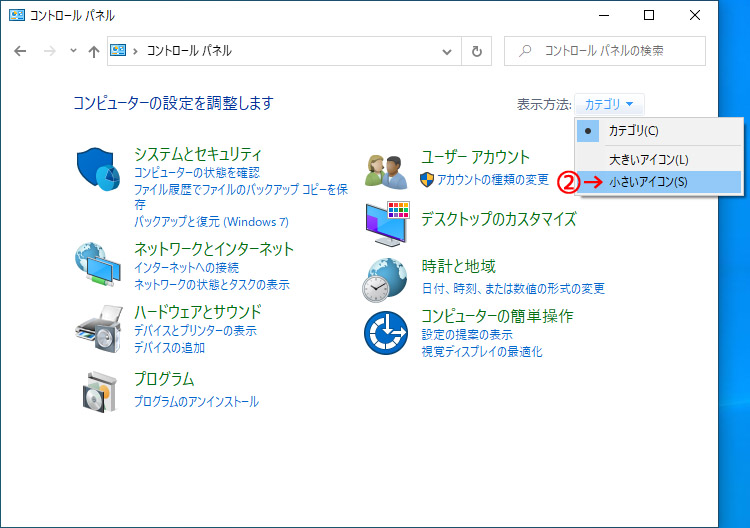750x528 pixels.
Task: Close the Control Panel window
Action: point(695,15)
